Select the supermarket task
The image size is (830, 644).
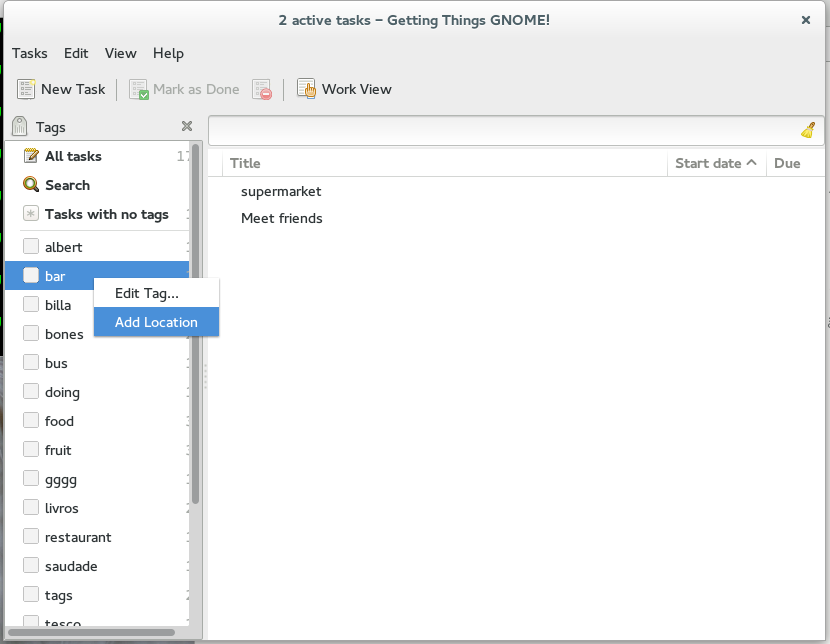pos(281,191)
